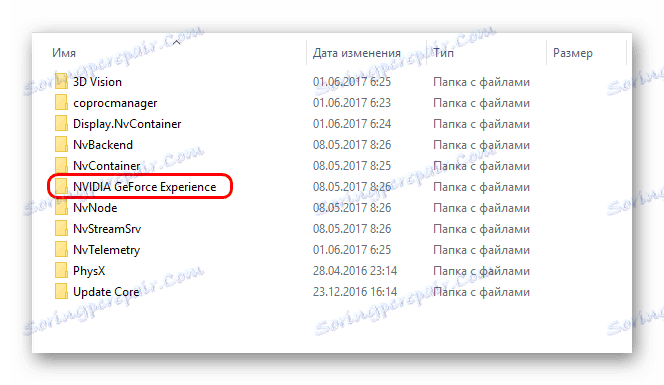This screenshot has height=385, width=664.
Task: Select the NvTelemetry folder name
Action: point(106,250)
